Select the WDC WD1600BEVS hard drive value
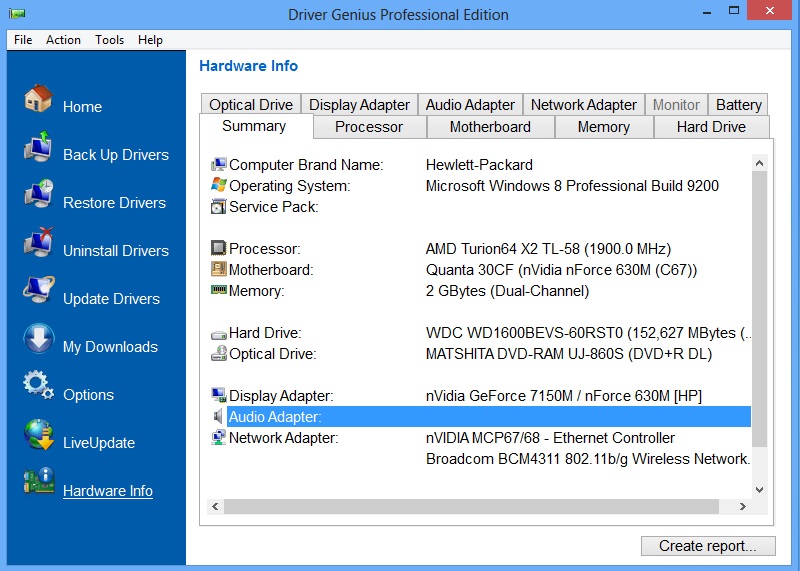 (588, 333)
